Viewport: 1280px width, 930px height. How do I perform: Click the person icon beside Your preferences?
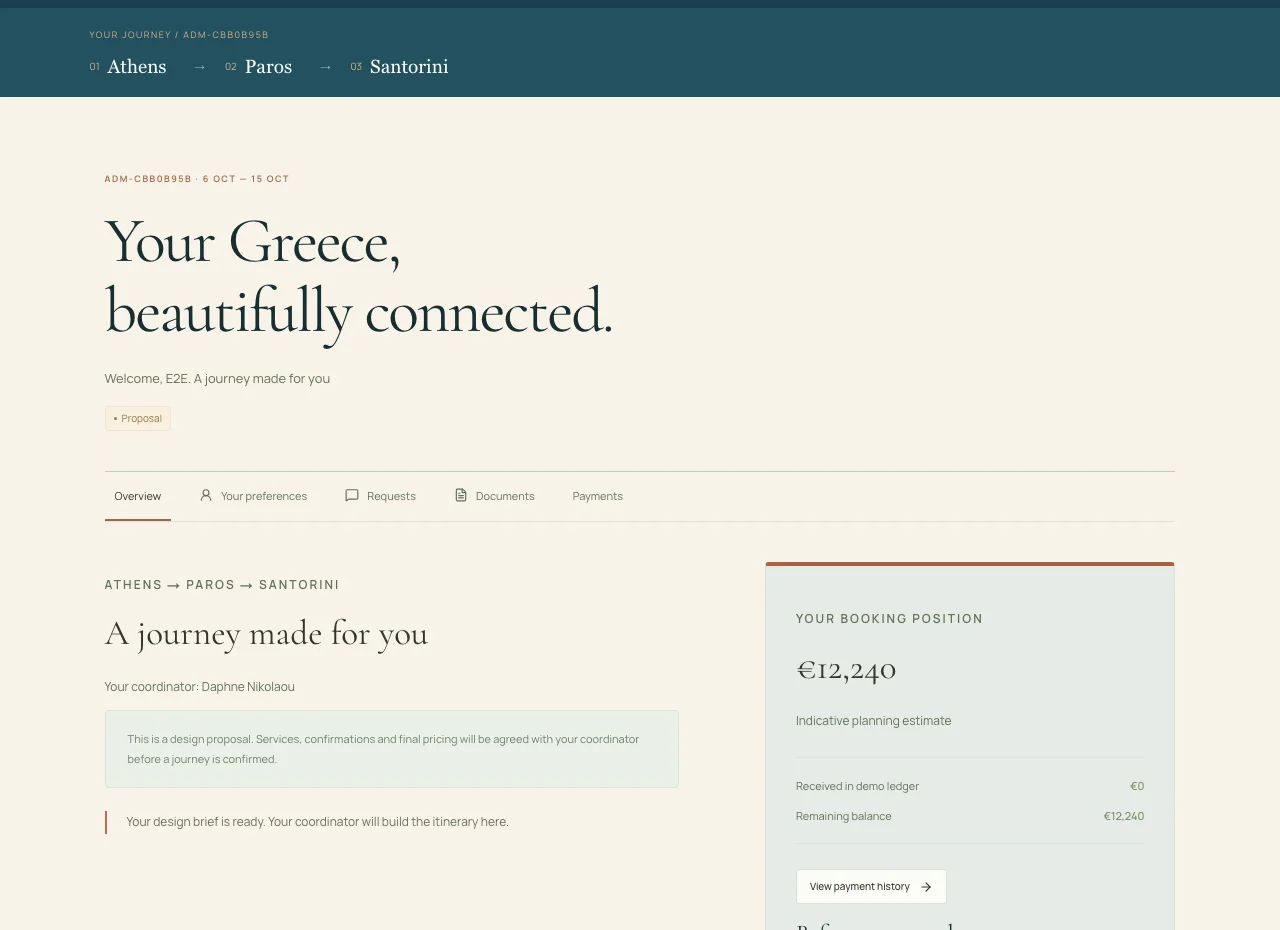(206, 495)
